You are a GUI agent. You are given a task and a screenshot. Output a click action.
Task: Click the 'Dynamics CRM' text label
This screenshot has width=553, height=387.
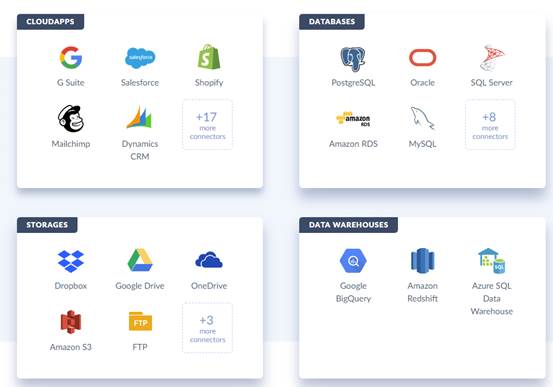point(140,150)
